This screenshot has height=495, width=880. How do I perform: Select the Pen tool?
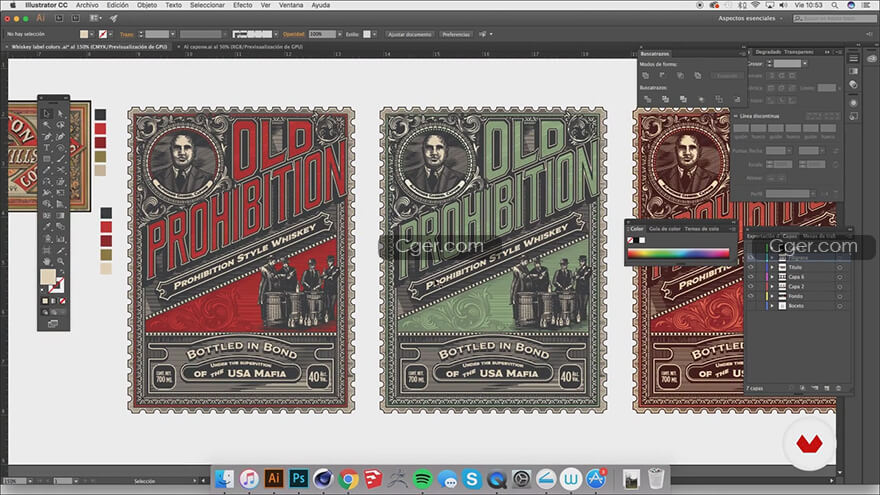(47, 136)
